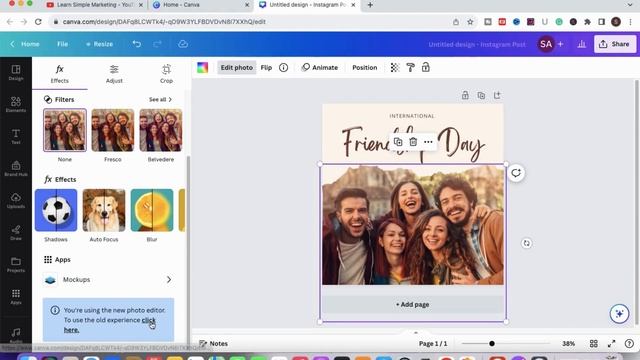This screenshot has height=360, width=640.
Task: Open the grid view icon
Action: pyautogui.click(x=593, y=344)
